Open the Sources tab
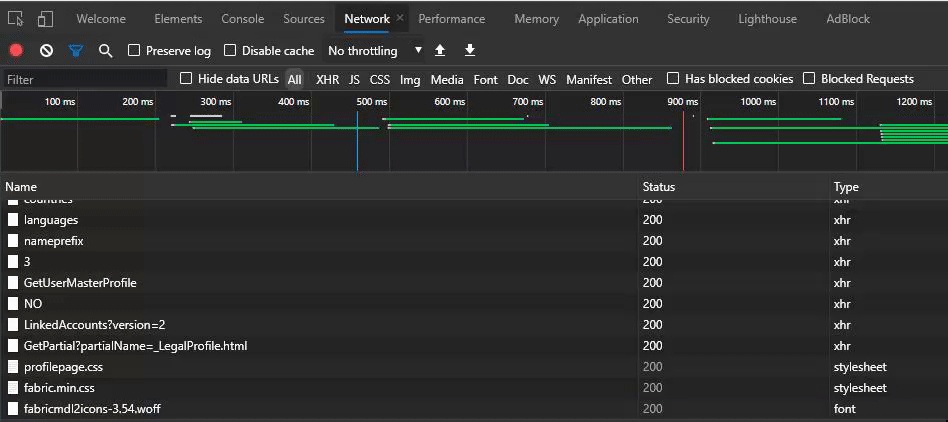Viewport: 948px width, 422px height. [304, 19]
